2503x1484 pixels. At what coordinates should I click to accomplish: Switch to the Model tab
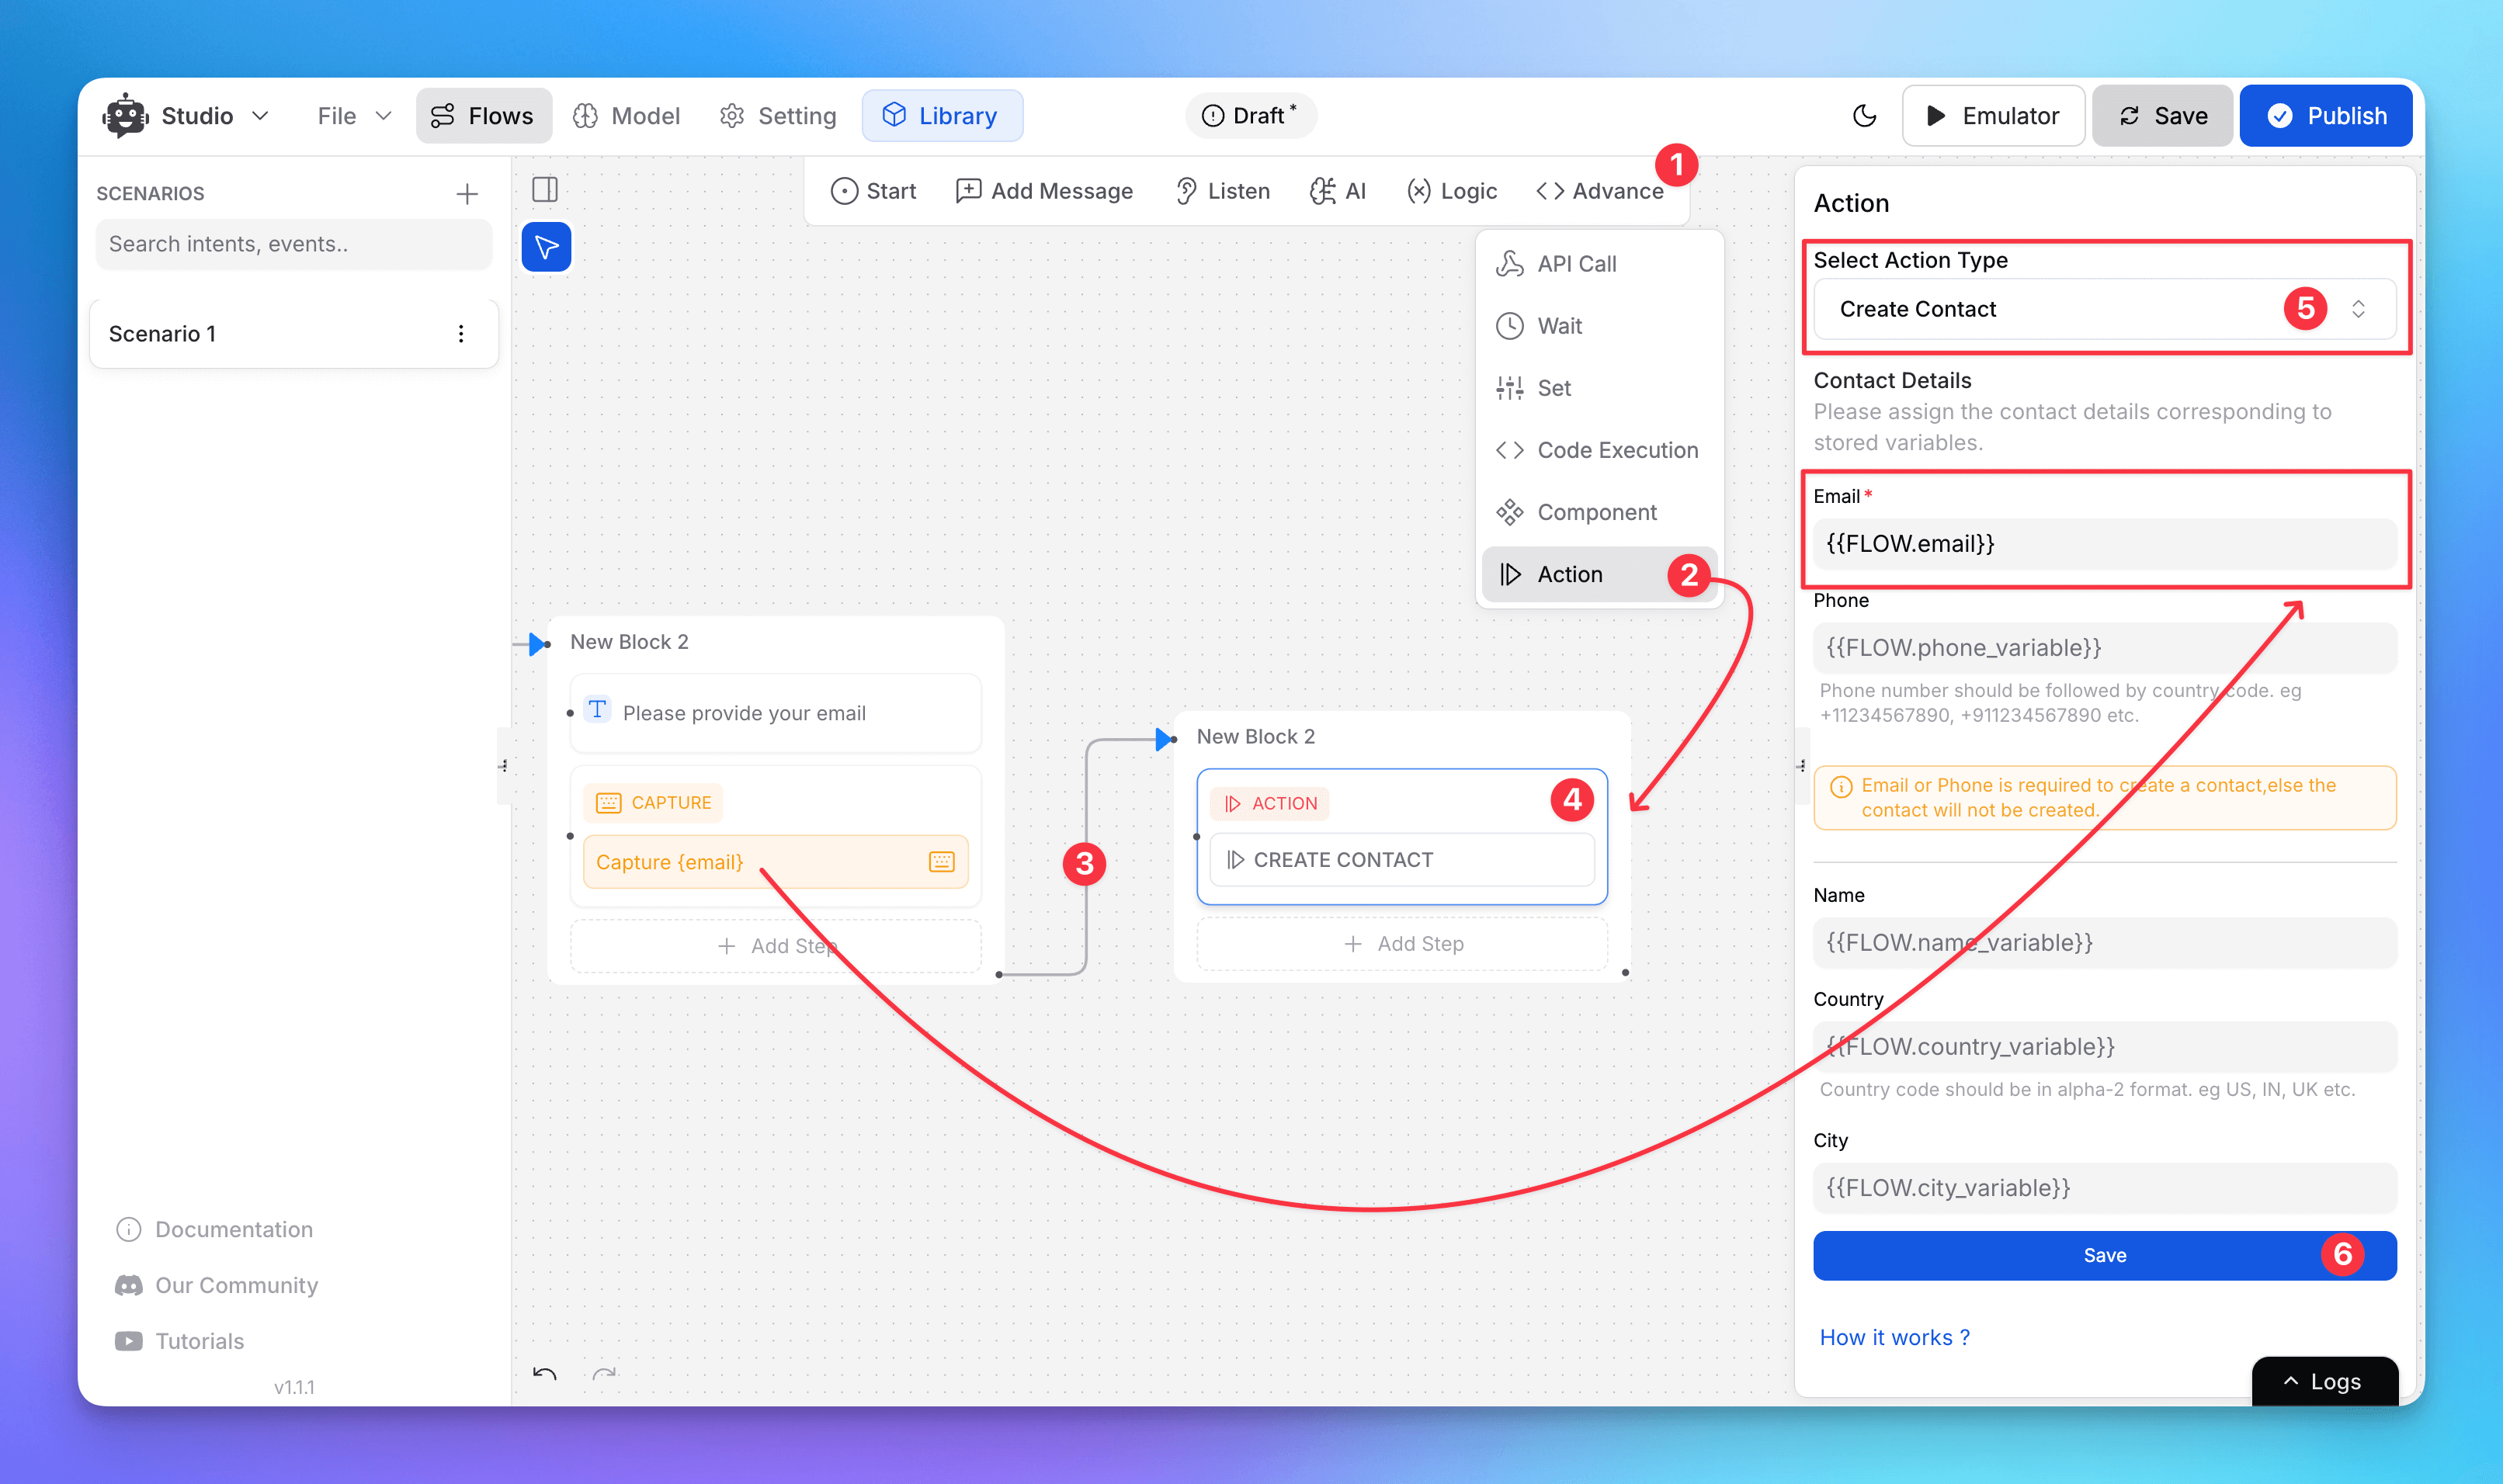pyautogui.click(x=627, y=116)
